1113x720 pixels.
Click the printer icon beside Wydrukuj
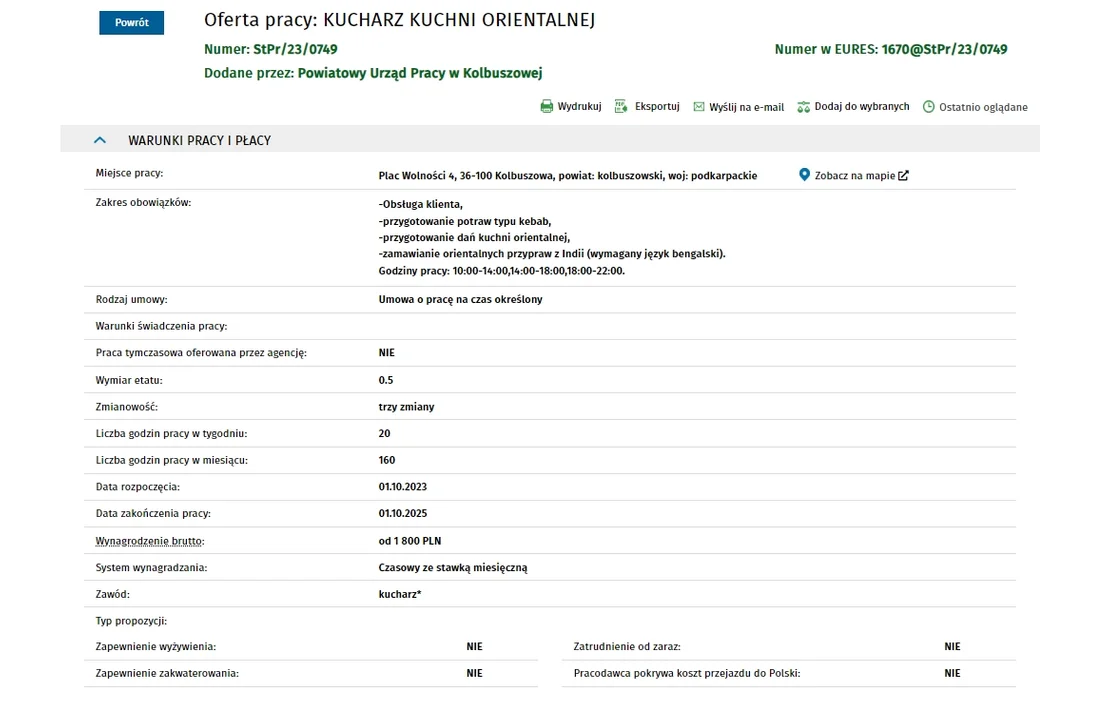click(x=547, y=107)
